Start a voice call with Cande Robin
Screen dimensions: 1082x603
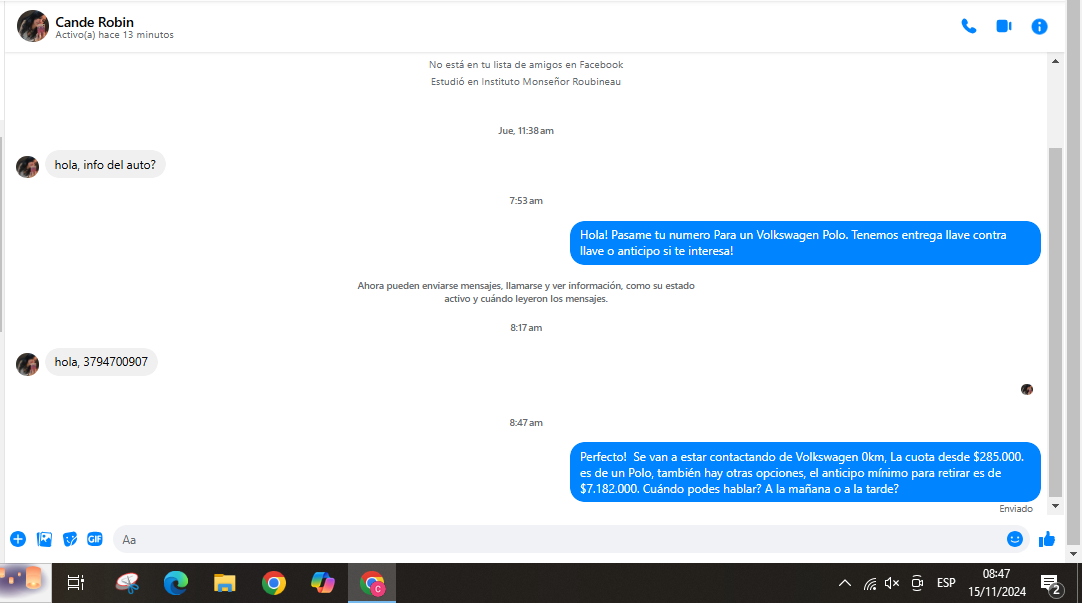[x=969, y=26]
